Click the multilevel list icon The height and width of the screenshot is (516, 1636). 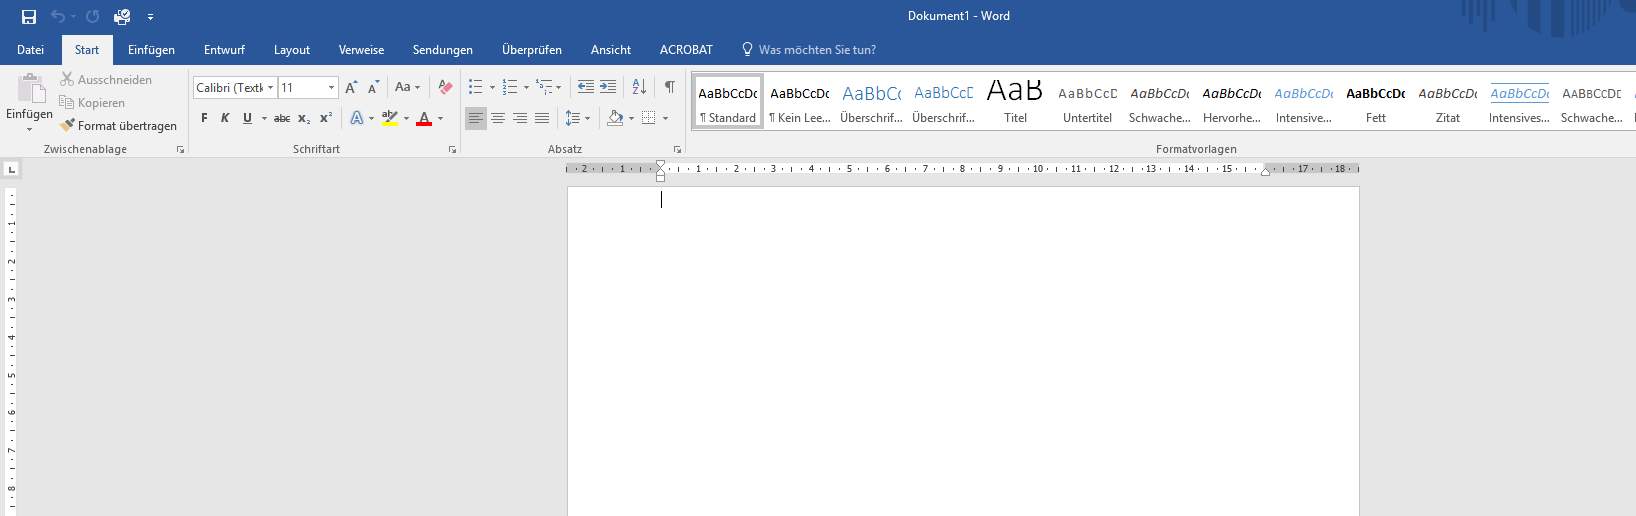544,88
